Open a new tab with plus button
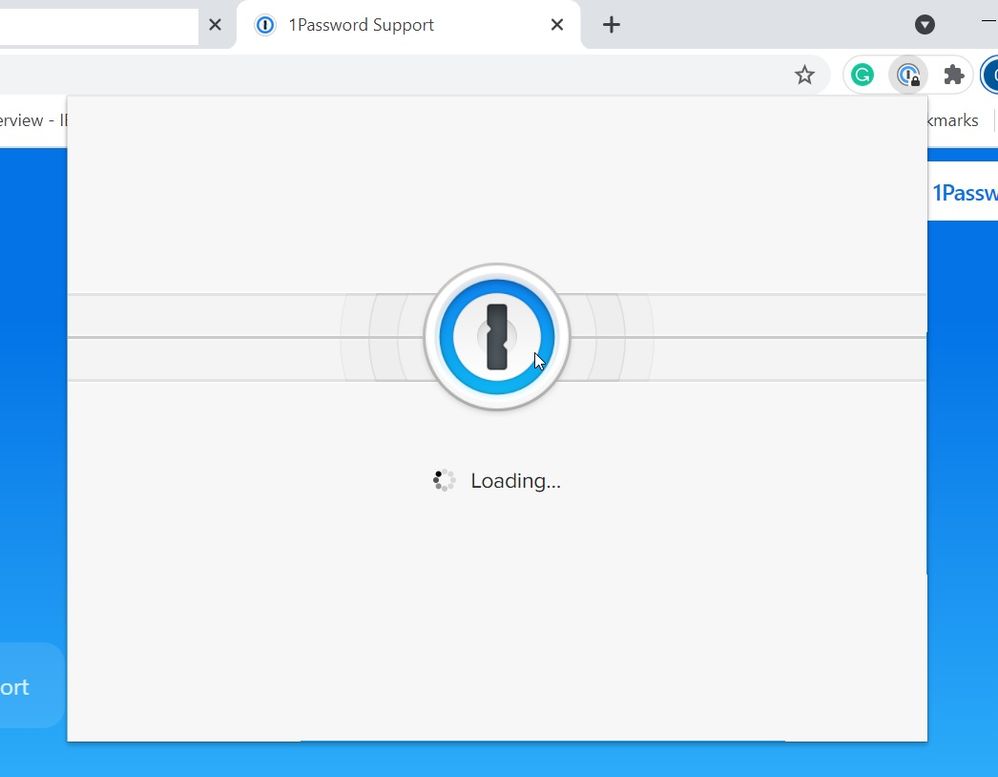This screenshot has height=777, width=998. [611, 25]
